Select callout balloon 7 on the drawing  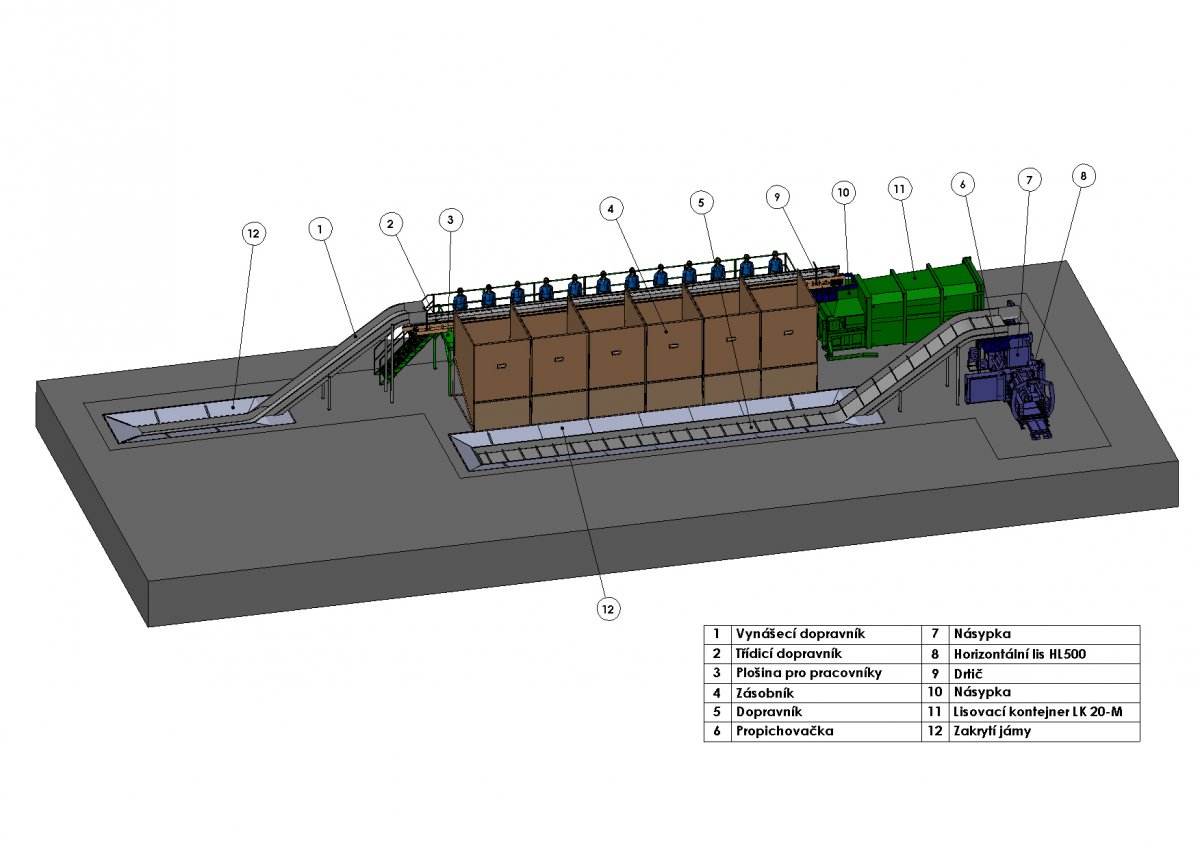pos(1029,180)
